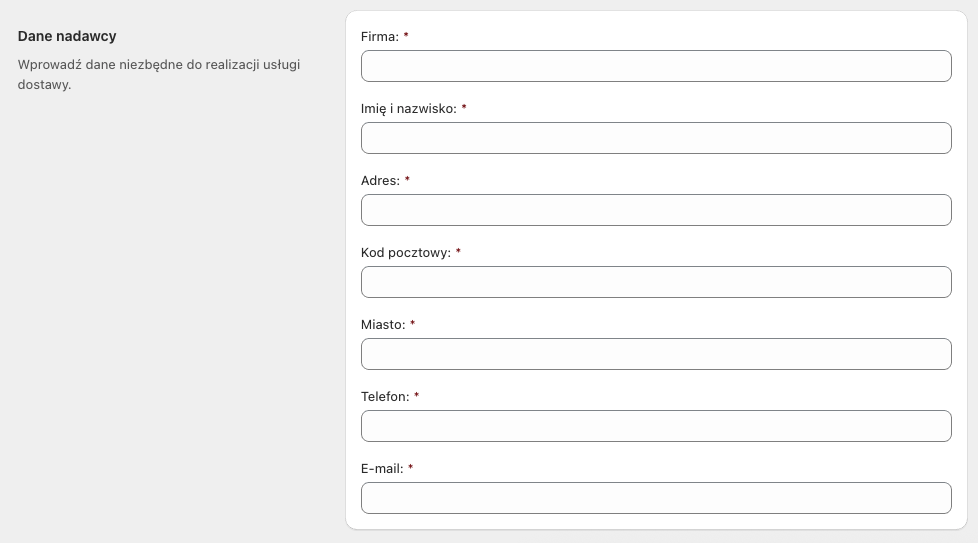This screenshot has height=543, width=978.
Task: Click the "Imię i nazwisko:" label
Action: pyautogui.click(x=409, y=108)
